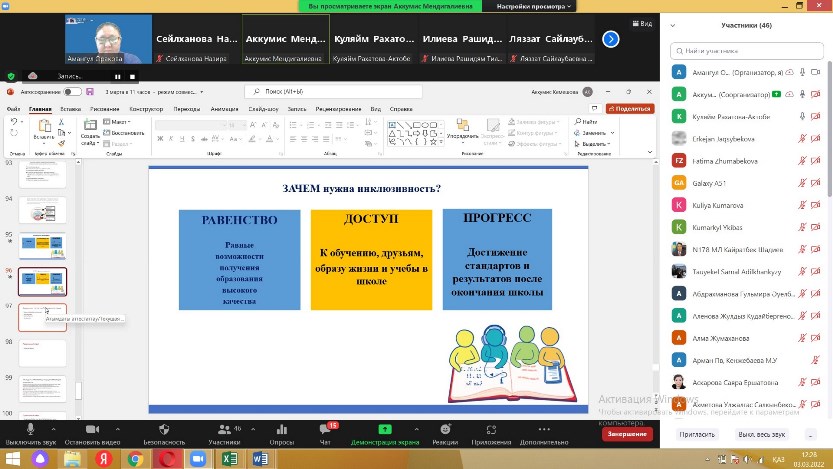Pause the meeting recording

pos(118,76)
